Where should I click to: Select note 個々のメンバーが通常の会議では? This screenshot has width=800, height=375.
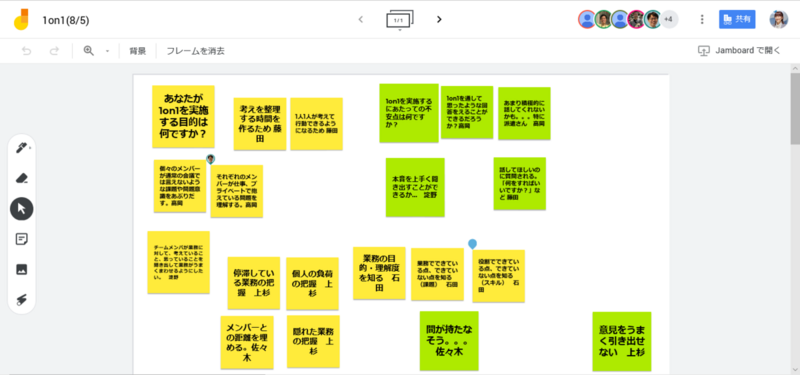pos(180,186)
